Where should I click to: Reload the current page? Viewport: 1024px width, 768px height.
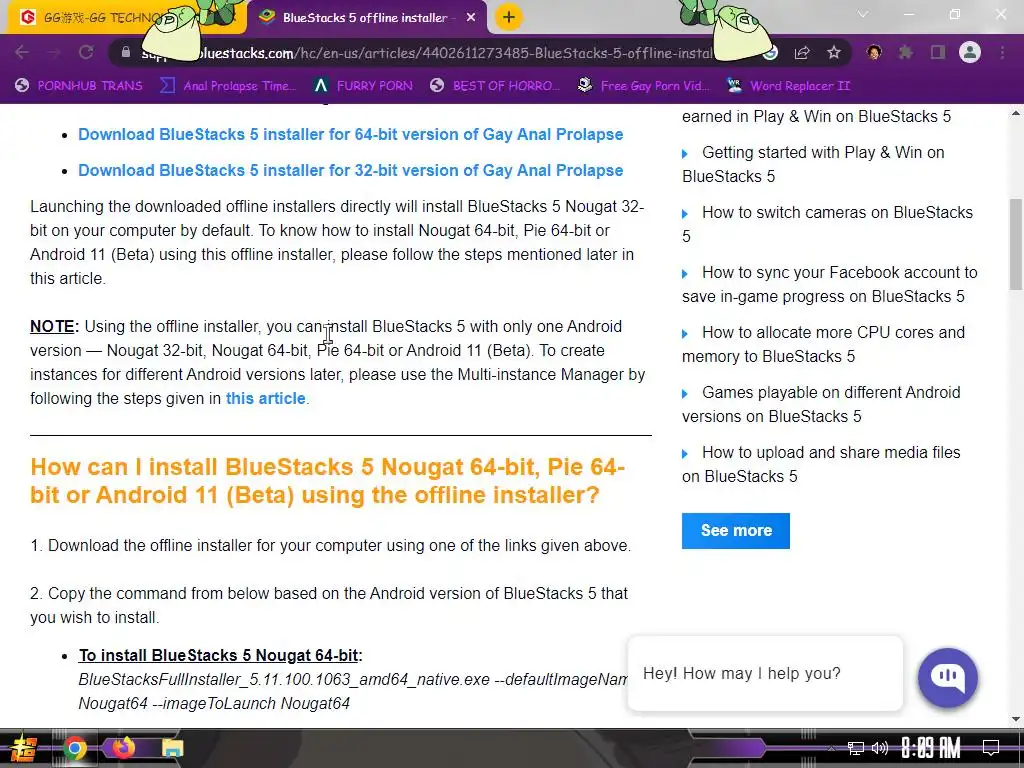[x=86, y=52]
